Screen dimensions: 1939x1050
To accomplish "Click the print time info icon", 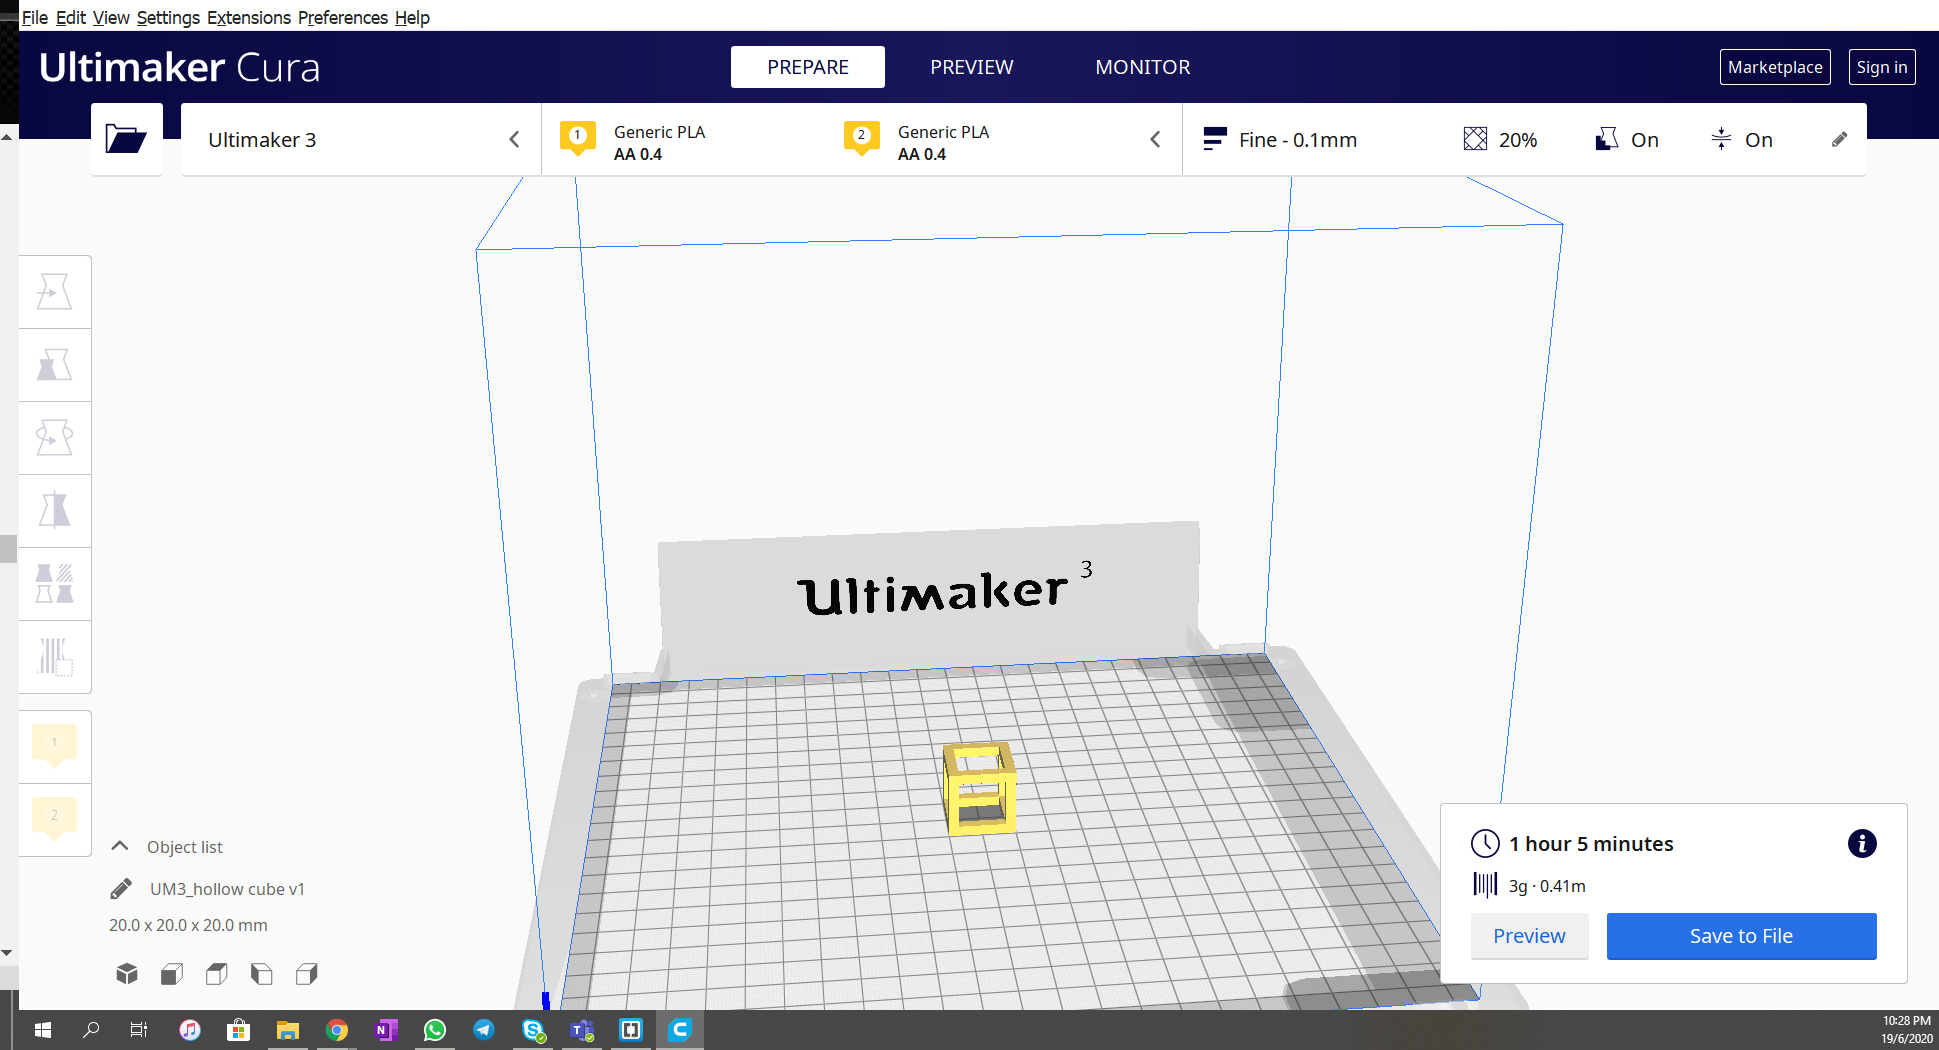I will click(x=1862, y=844).
